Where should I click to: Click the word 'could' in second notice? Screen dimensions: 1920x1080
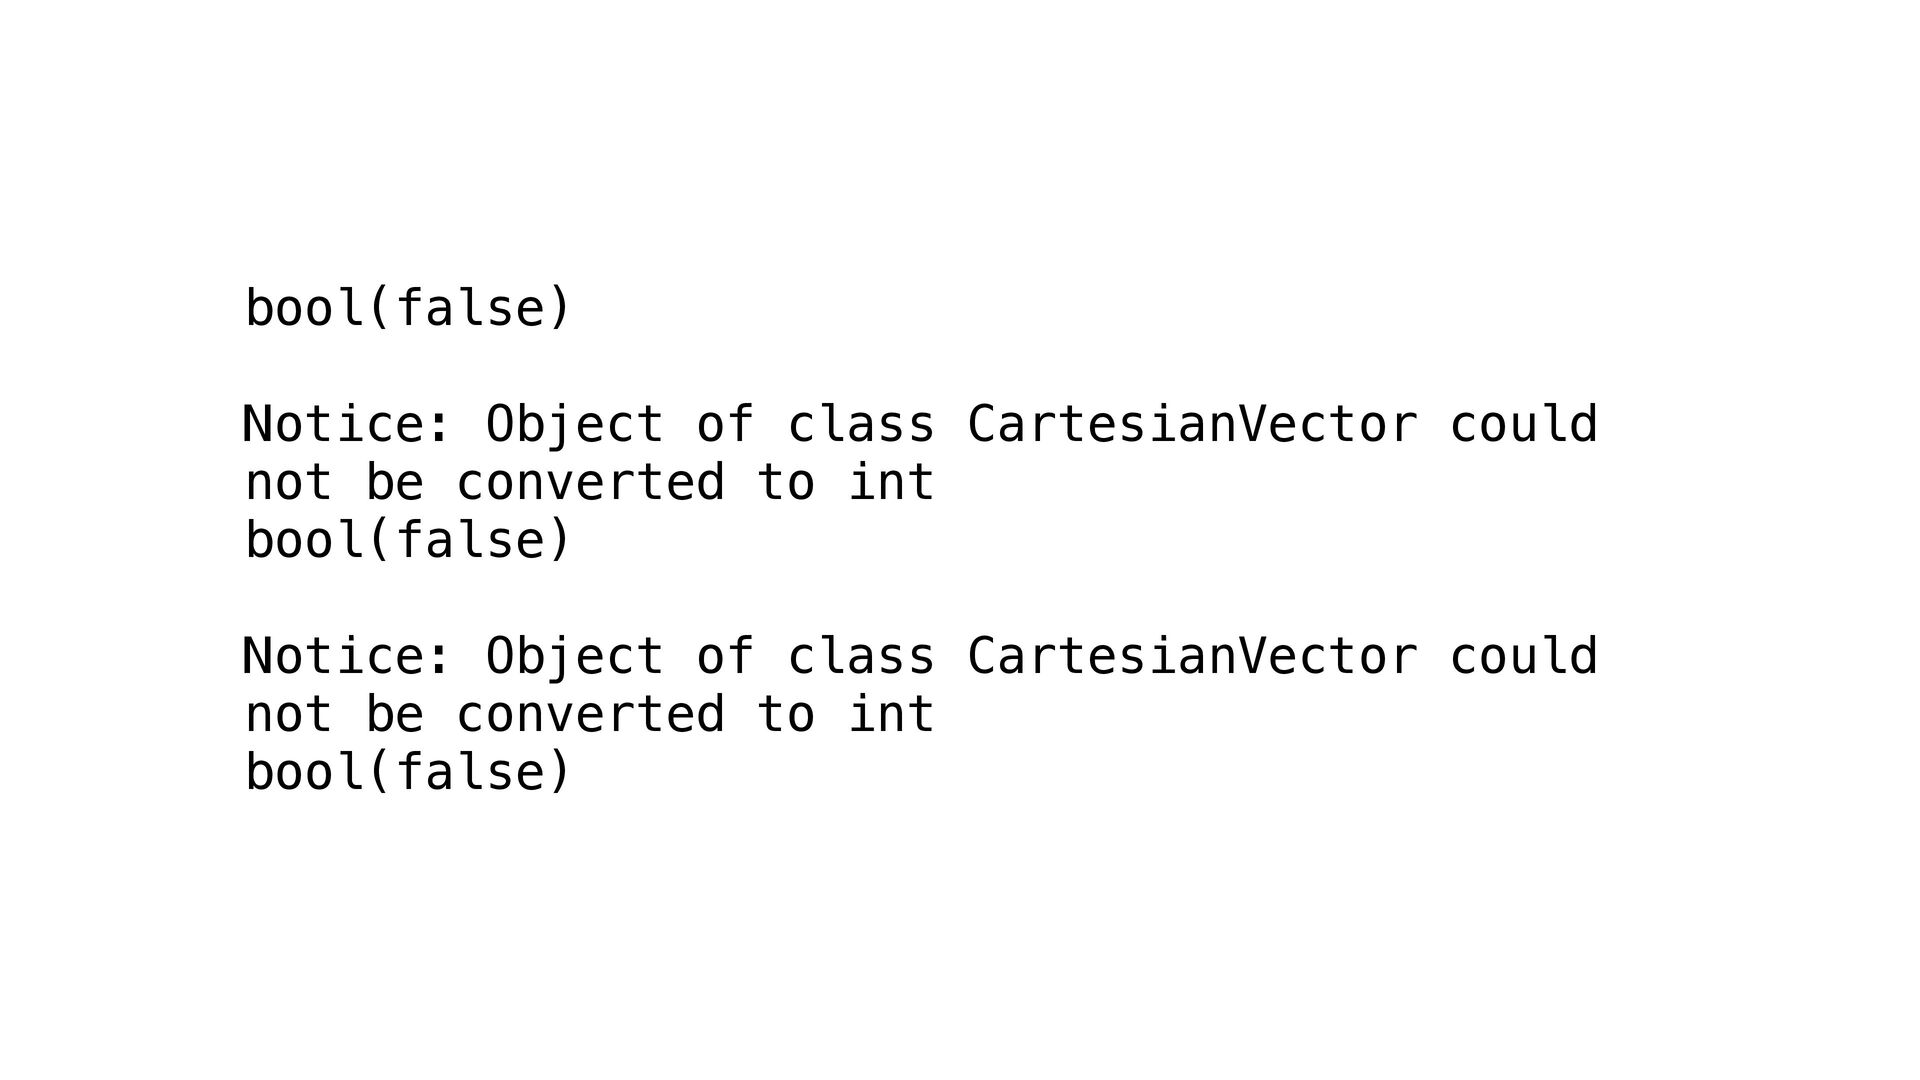(x=1523, y=656)
